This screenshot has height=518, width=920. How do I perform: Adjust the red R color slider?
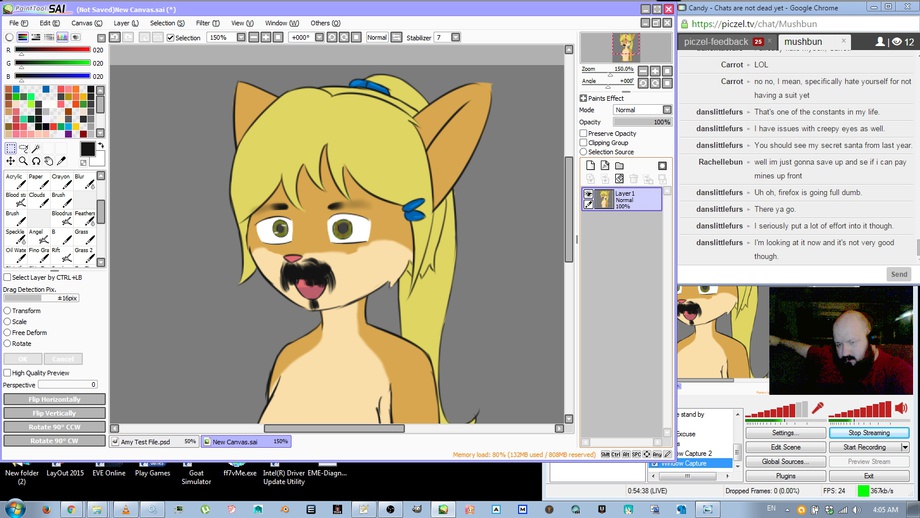click(53, 50)
